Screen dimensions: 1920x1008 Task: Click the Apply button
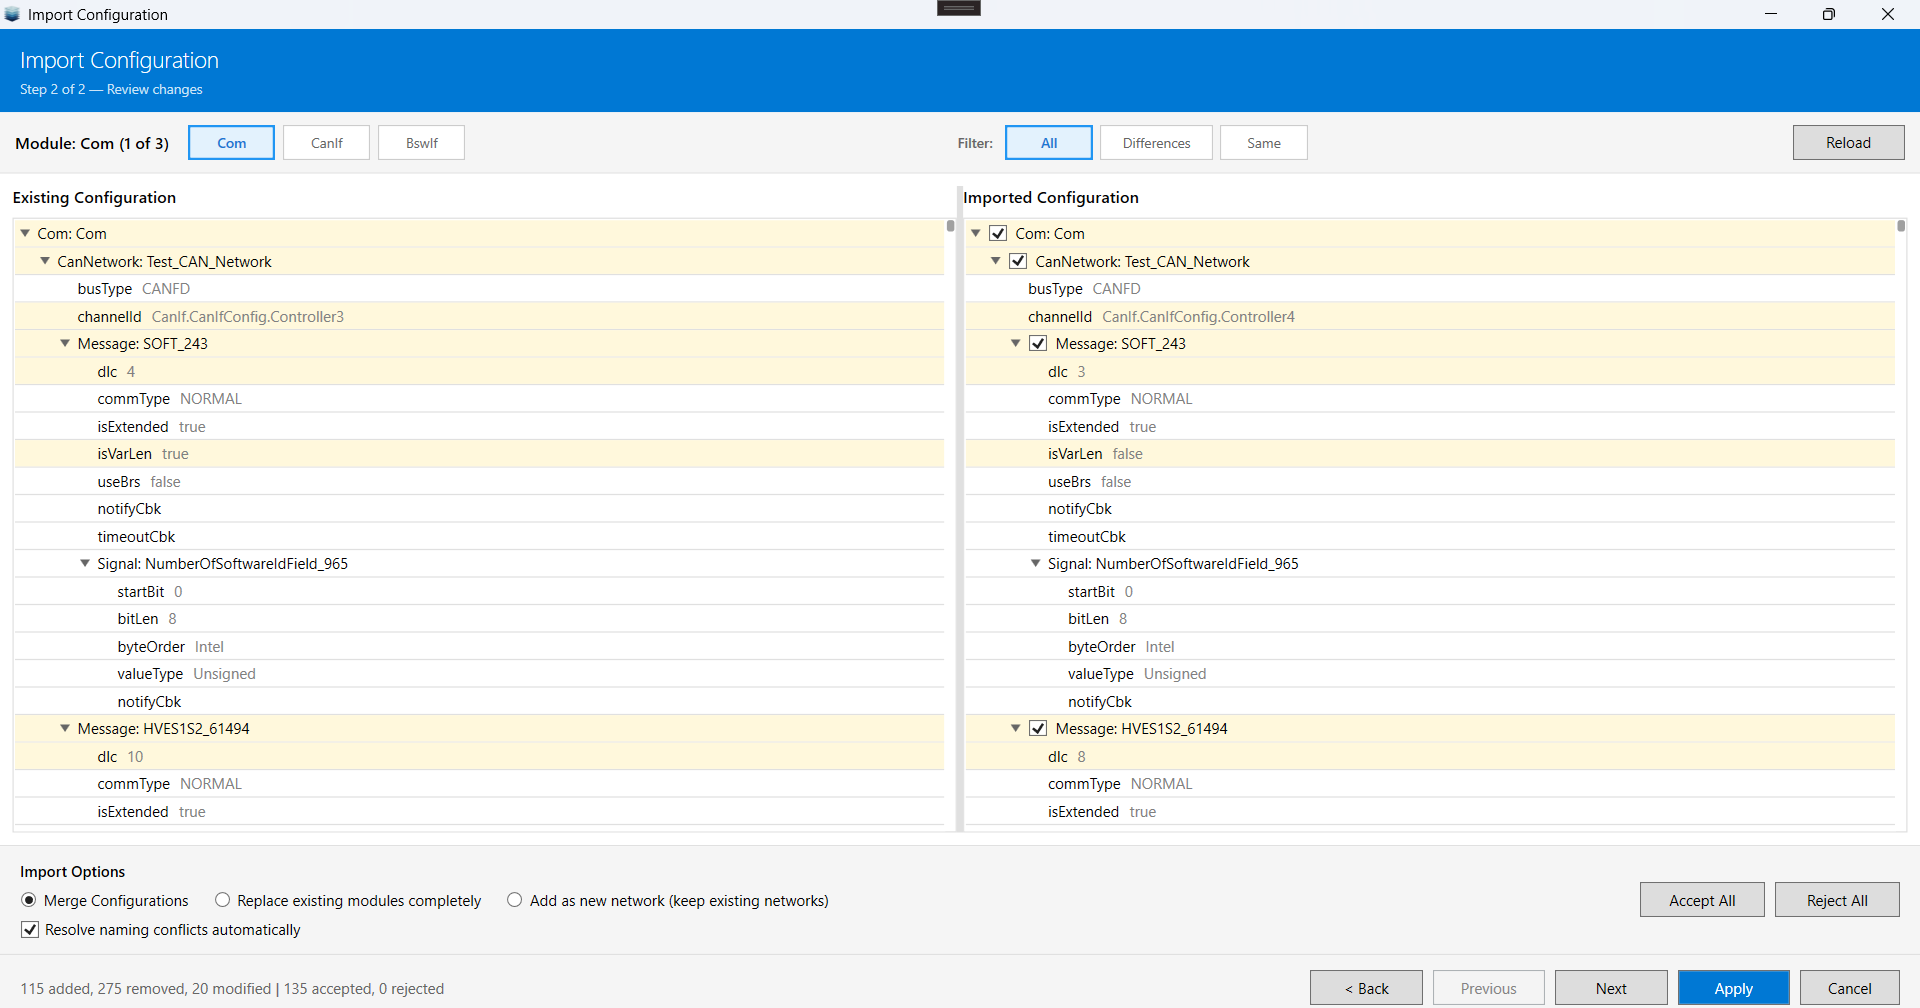[x=1733, y=988]
